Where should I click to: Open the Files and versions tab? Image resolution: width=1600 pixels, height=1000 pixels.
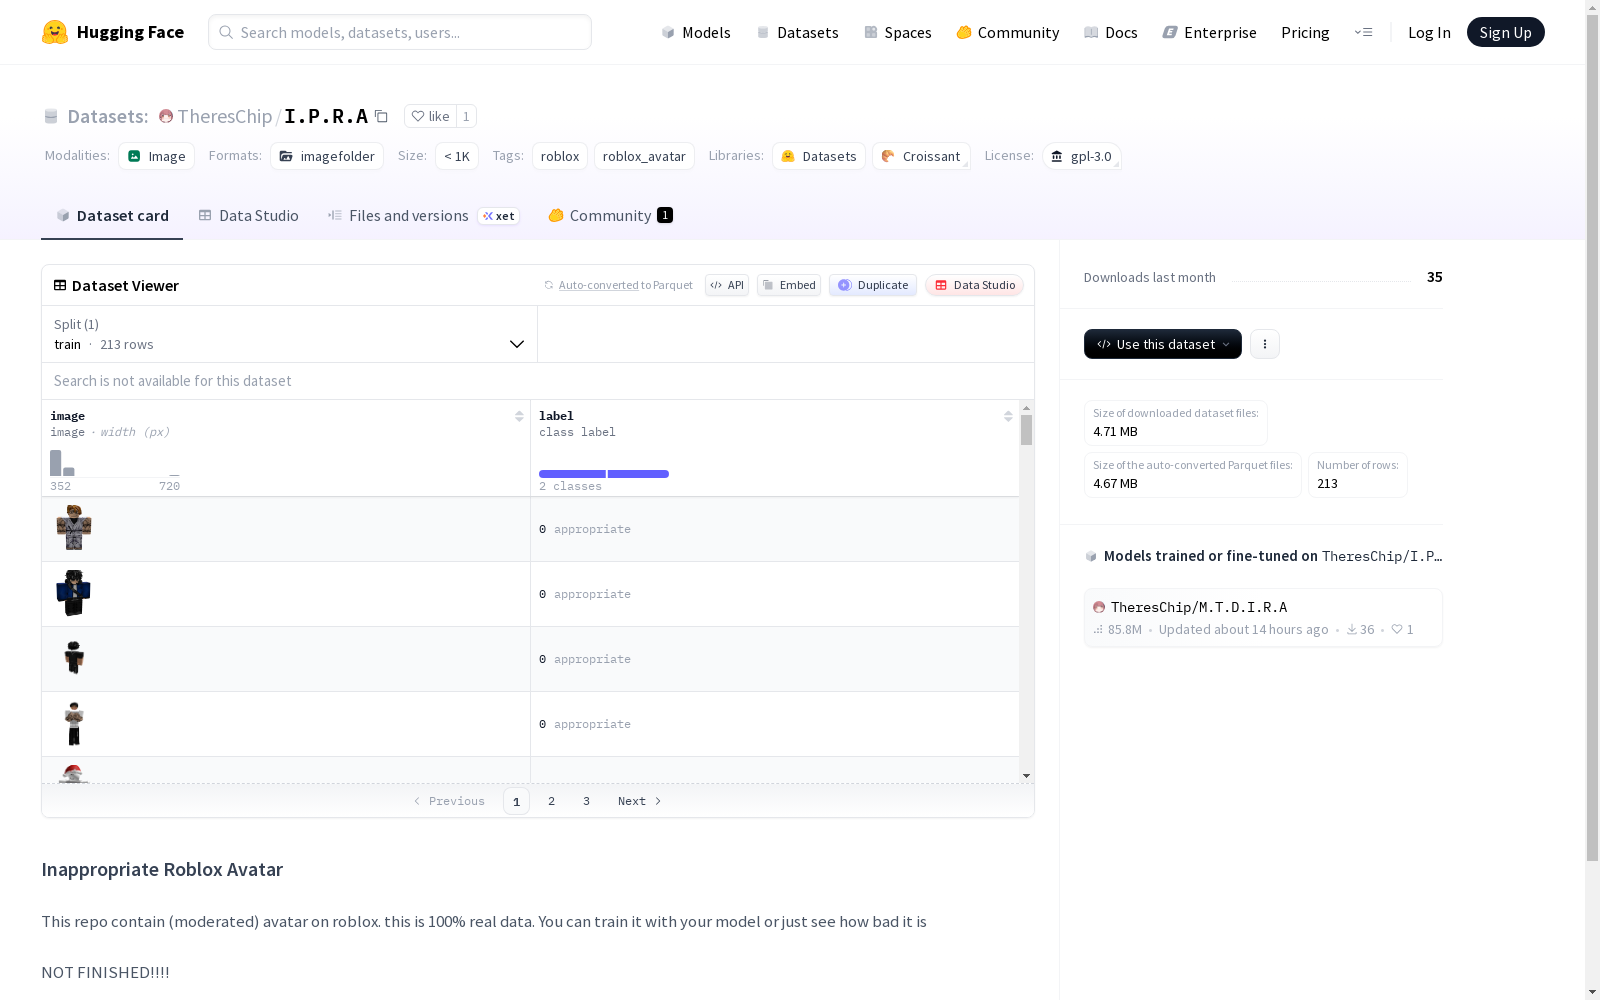tap(424, 216)
